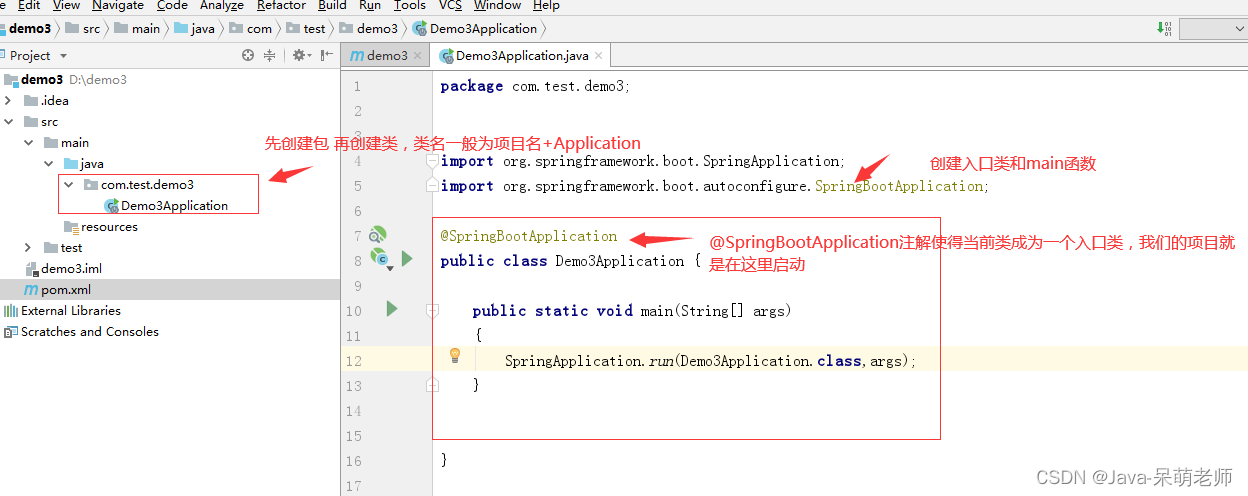
Task: Run the Demo3Application class from gutter line 8
Action: 407,259
